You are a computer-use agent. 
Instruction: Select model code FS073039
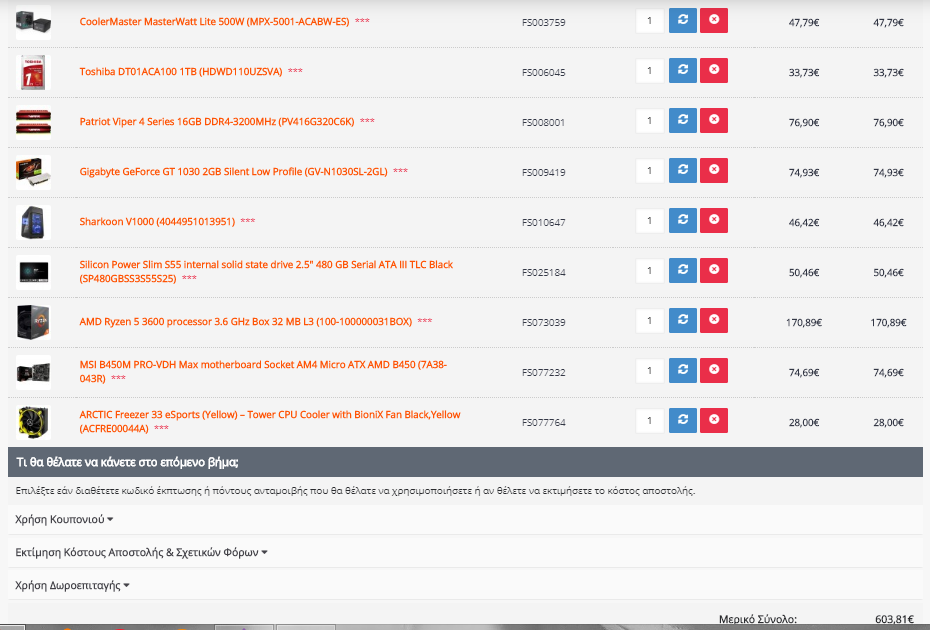[543, 323]
